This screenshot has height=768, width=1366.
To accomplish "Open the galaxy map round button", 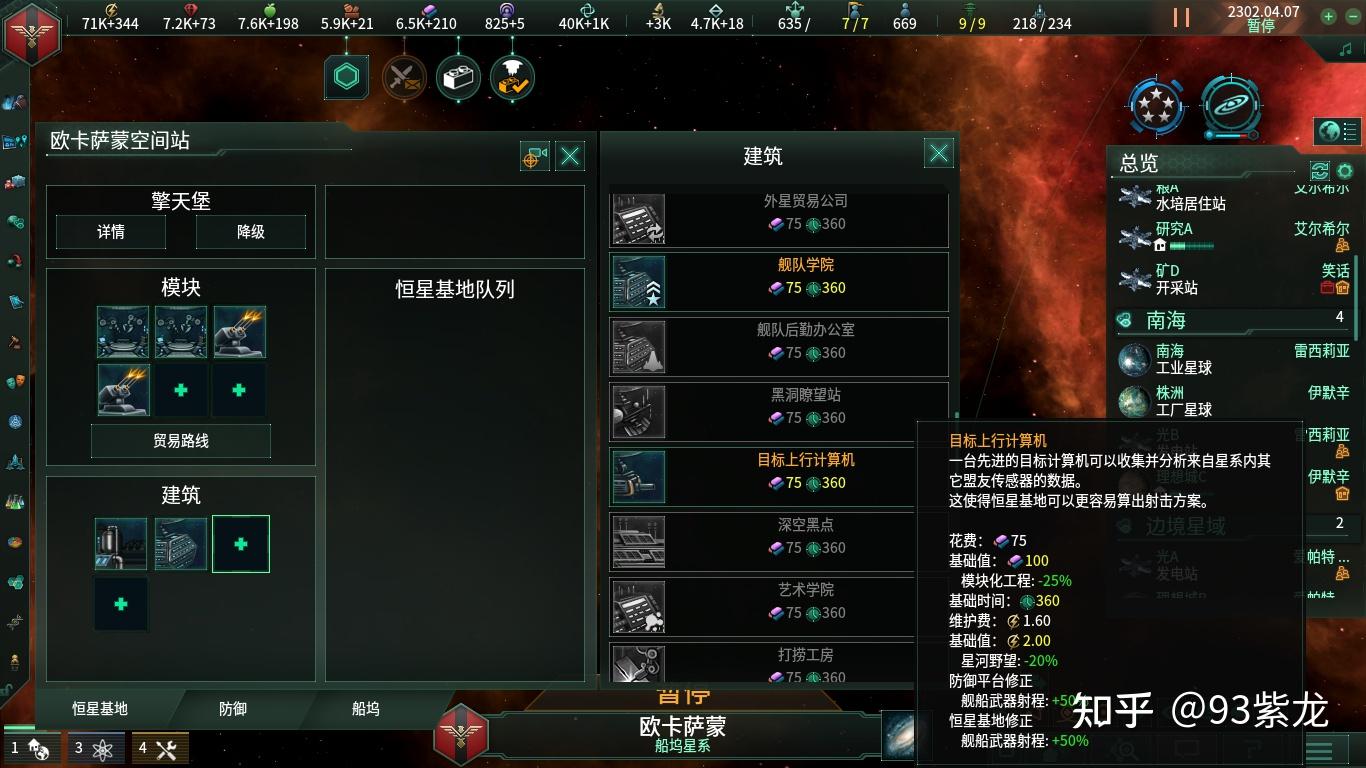I will pos(1230,107).
